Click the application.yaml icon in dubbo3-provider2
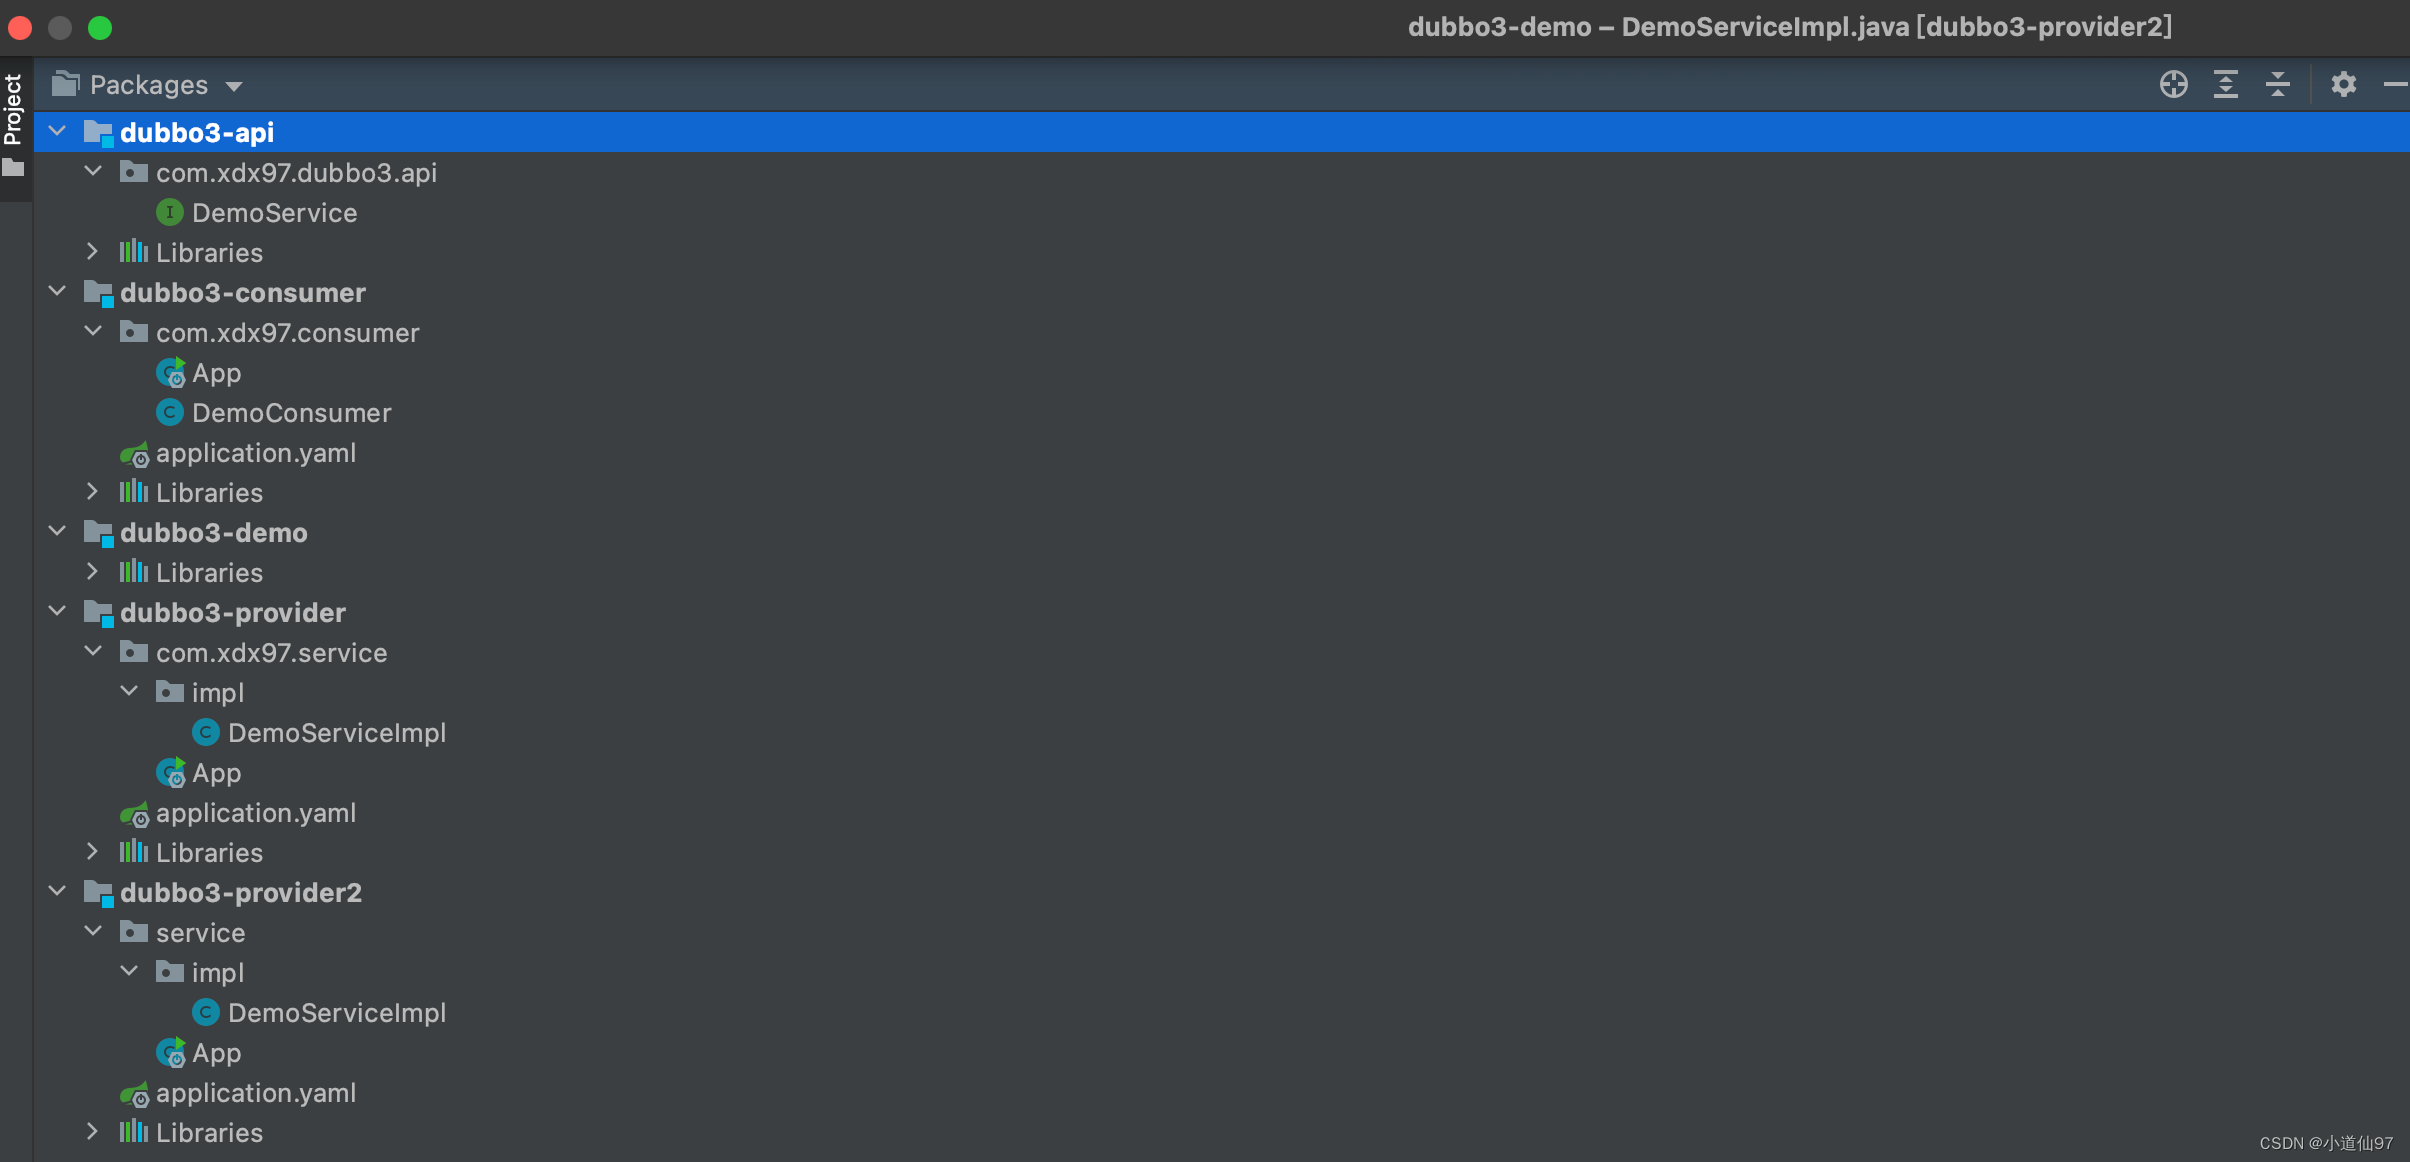The width and height of the screenshot is (2410, 1162). coord(137,1093)
